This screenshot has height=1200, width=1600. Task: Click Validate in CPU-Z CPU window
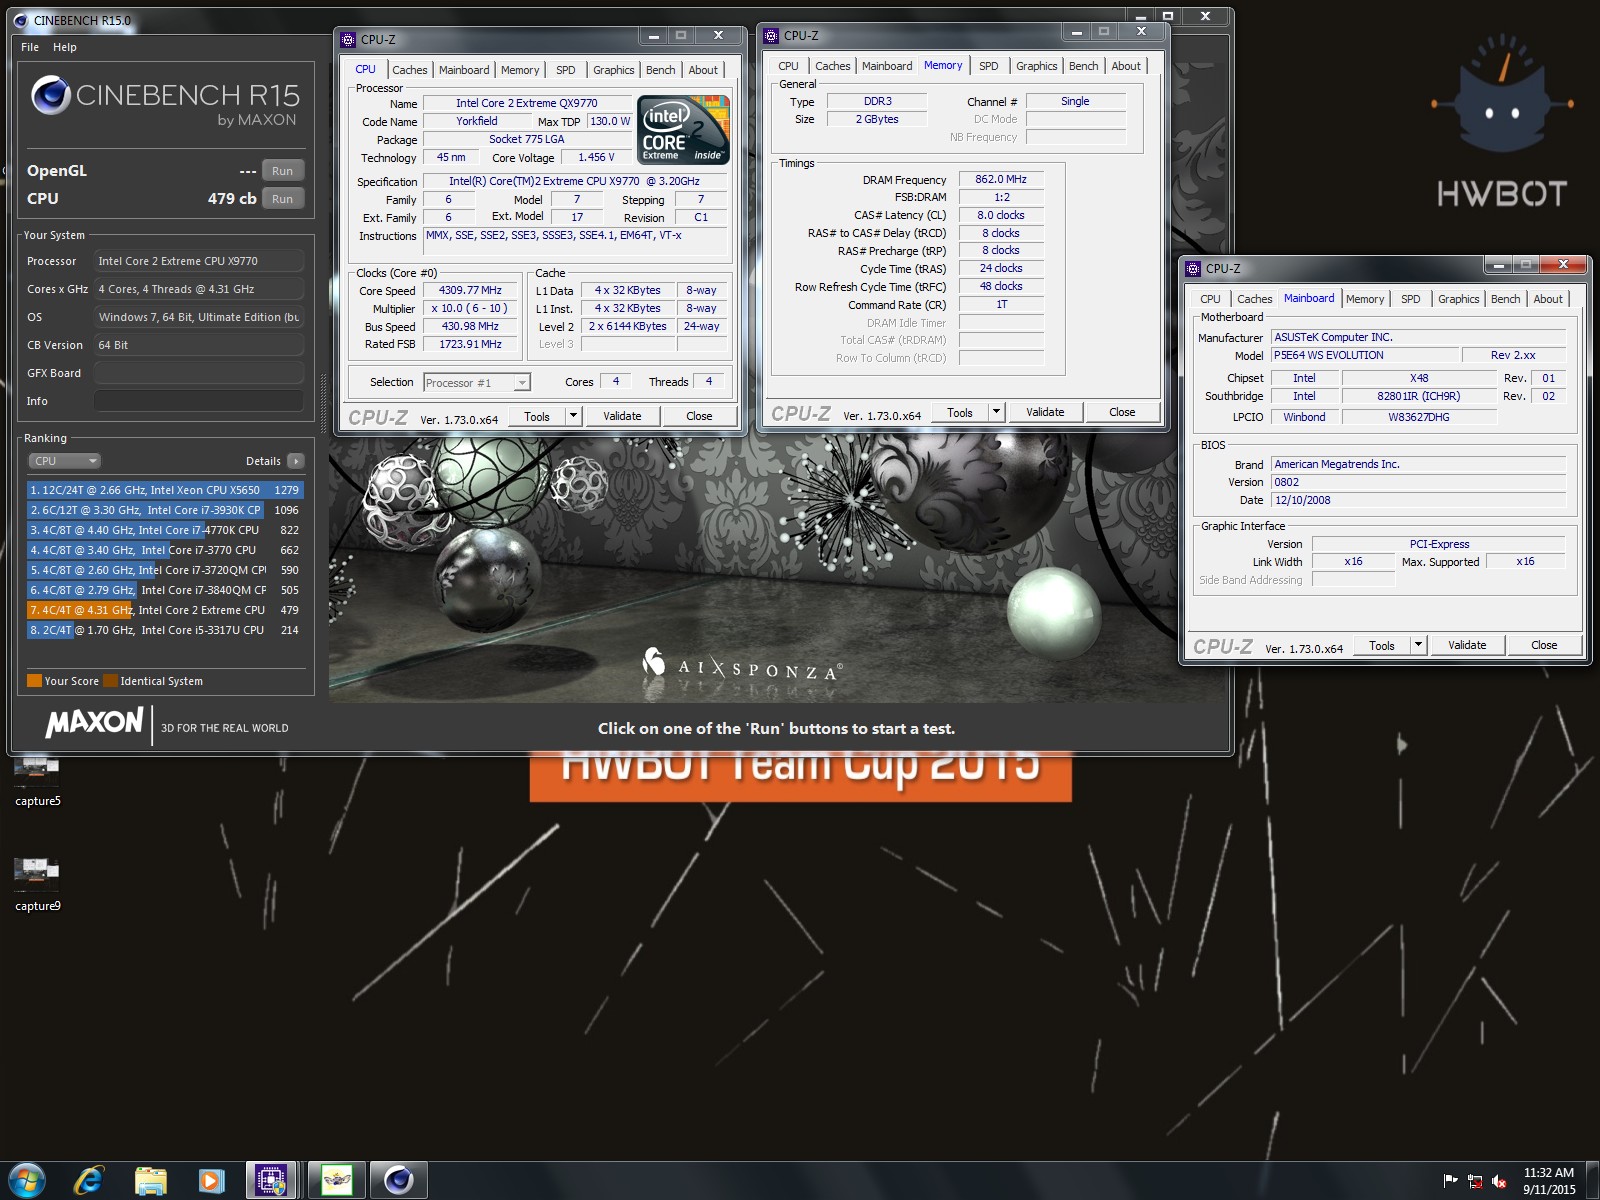(622, 416)
